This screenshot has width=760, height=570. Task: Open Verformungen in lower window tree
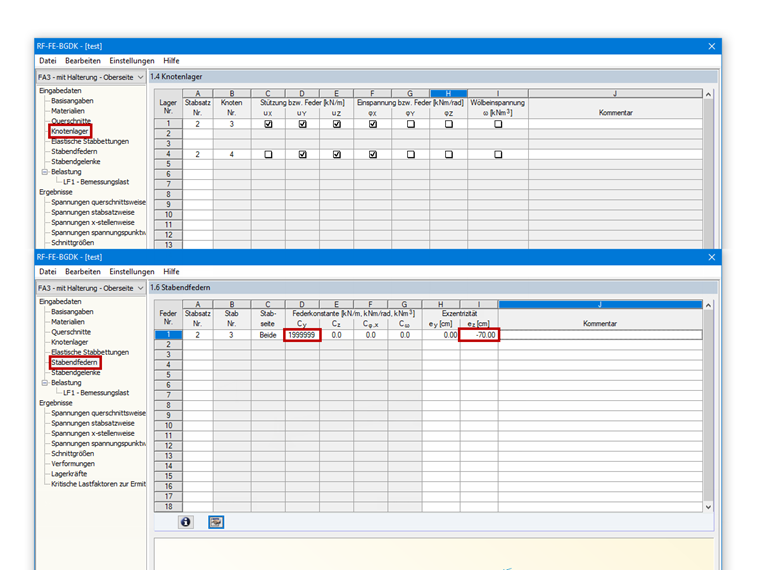(x=73, y=464)
